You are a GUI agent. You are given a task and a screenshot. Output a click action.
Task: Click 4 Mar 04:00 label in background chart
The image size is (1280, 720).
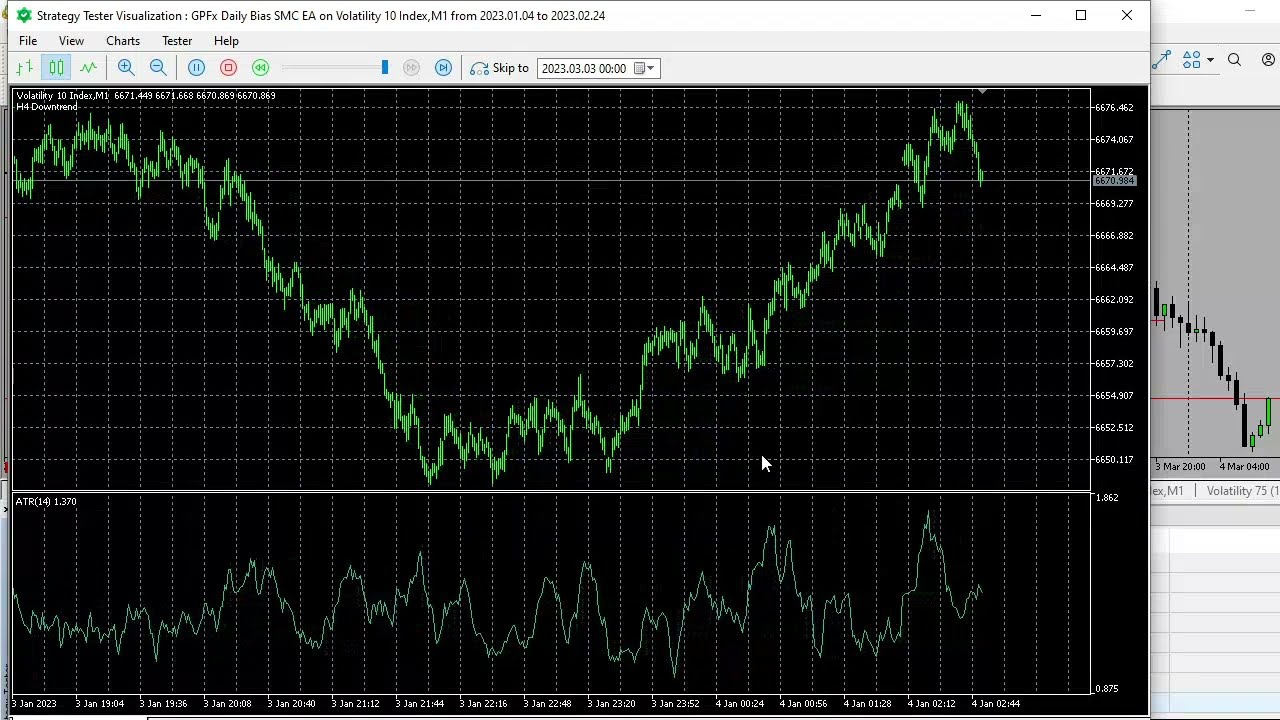tap(1244, 467)
